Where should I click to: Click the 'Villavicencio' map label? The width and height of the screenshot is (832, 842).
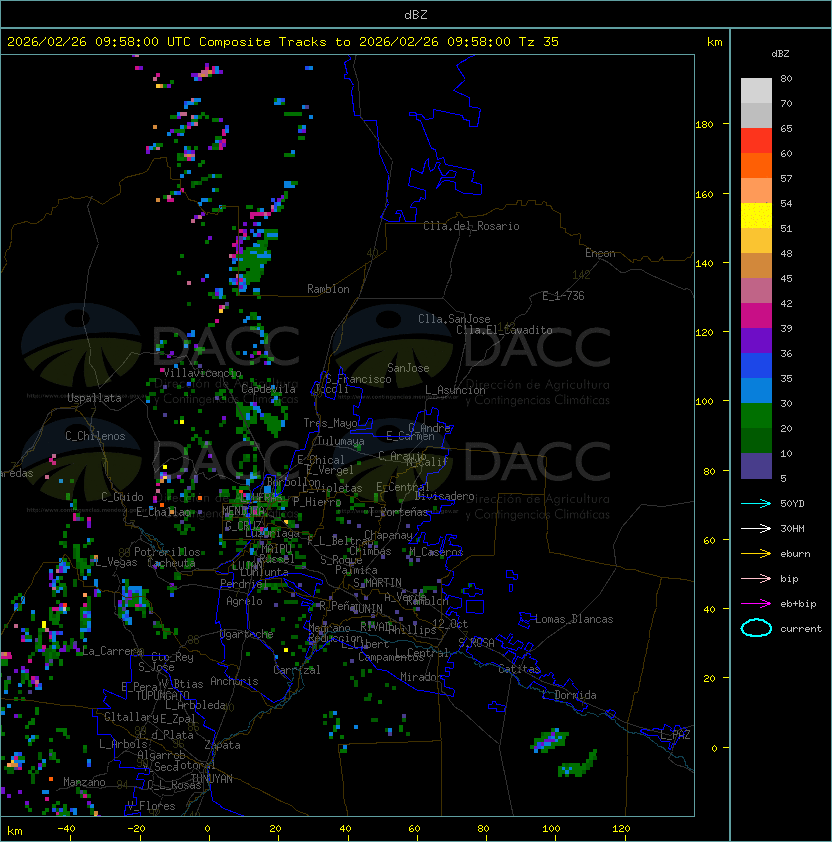[202, 373]
